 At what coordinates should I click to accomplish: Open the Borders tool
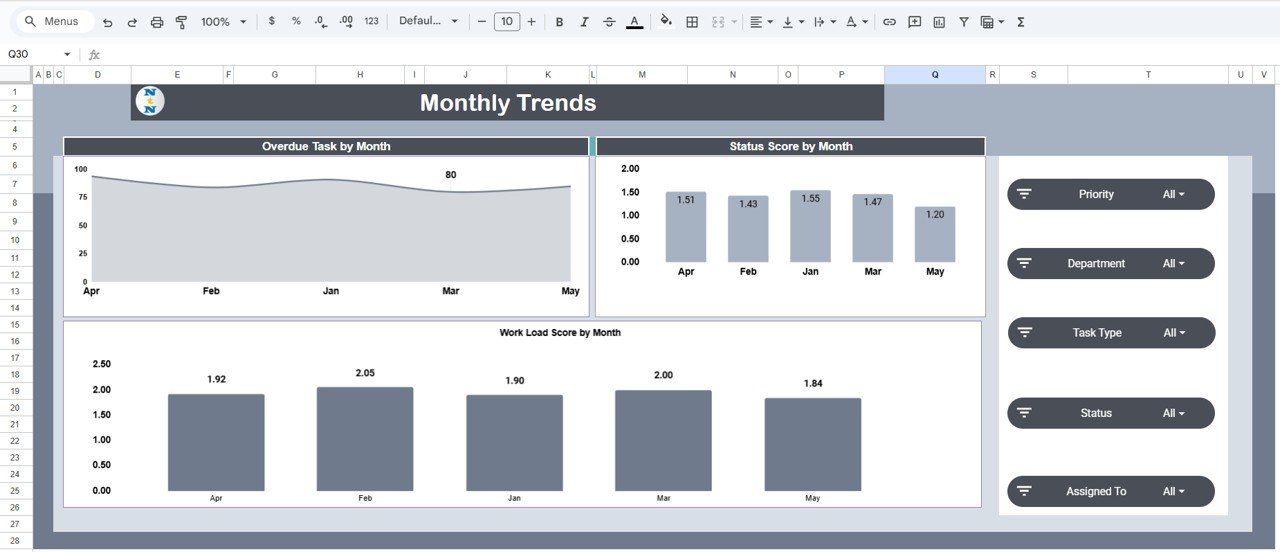coord(692,22)
